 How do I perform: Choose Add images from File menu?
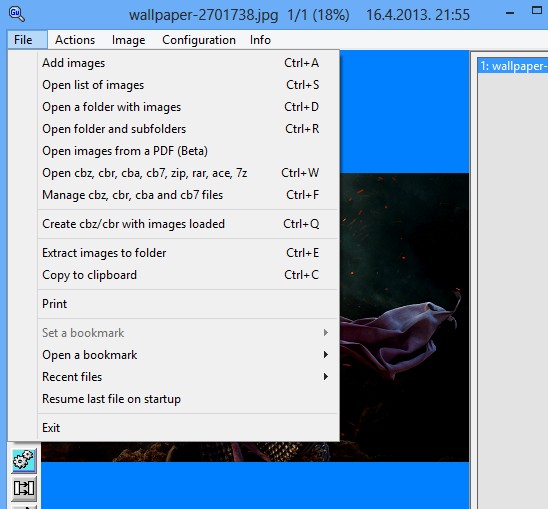(188, 63)
